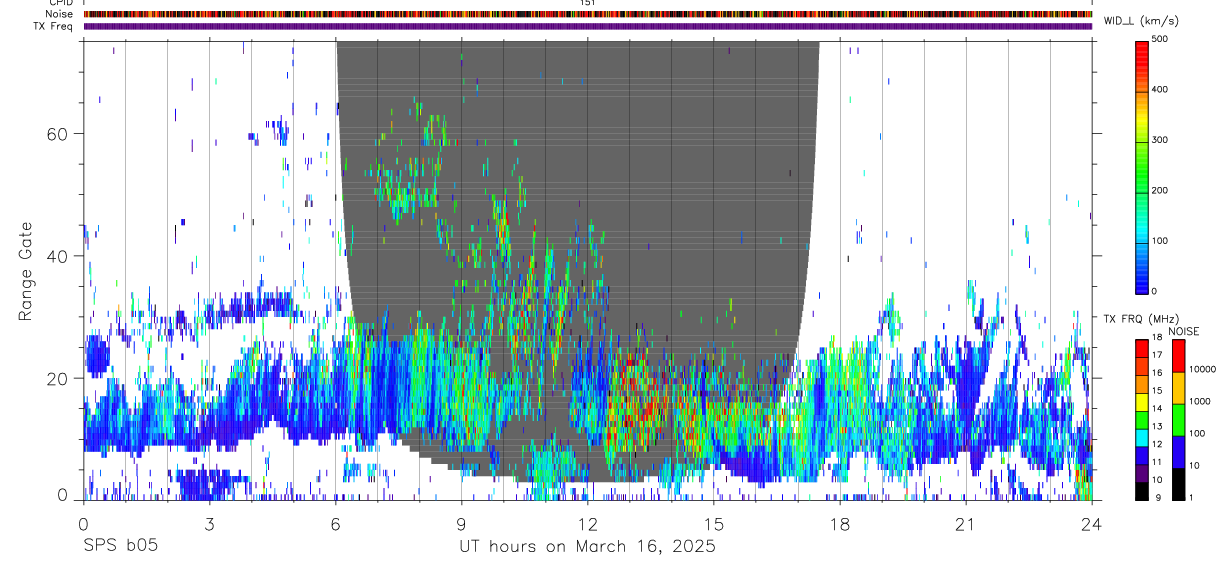This screenshot has width=1228, height=567.
Task: Click NOISE legend label 1000
Action: click(1200, 401)
